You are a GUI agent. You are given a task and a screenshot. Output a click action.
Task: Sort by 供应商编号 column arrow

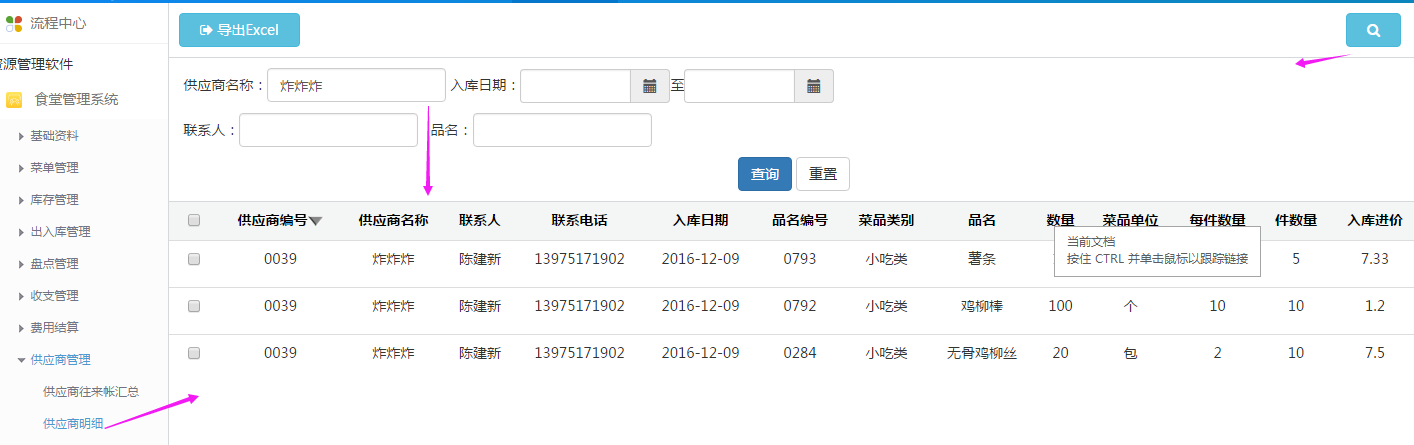click(315, 221)
